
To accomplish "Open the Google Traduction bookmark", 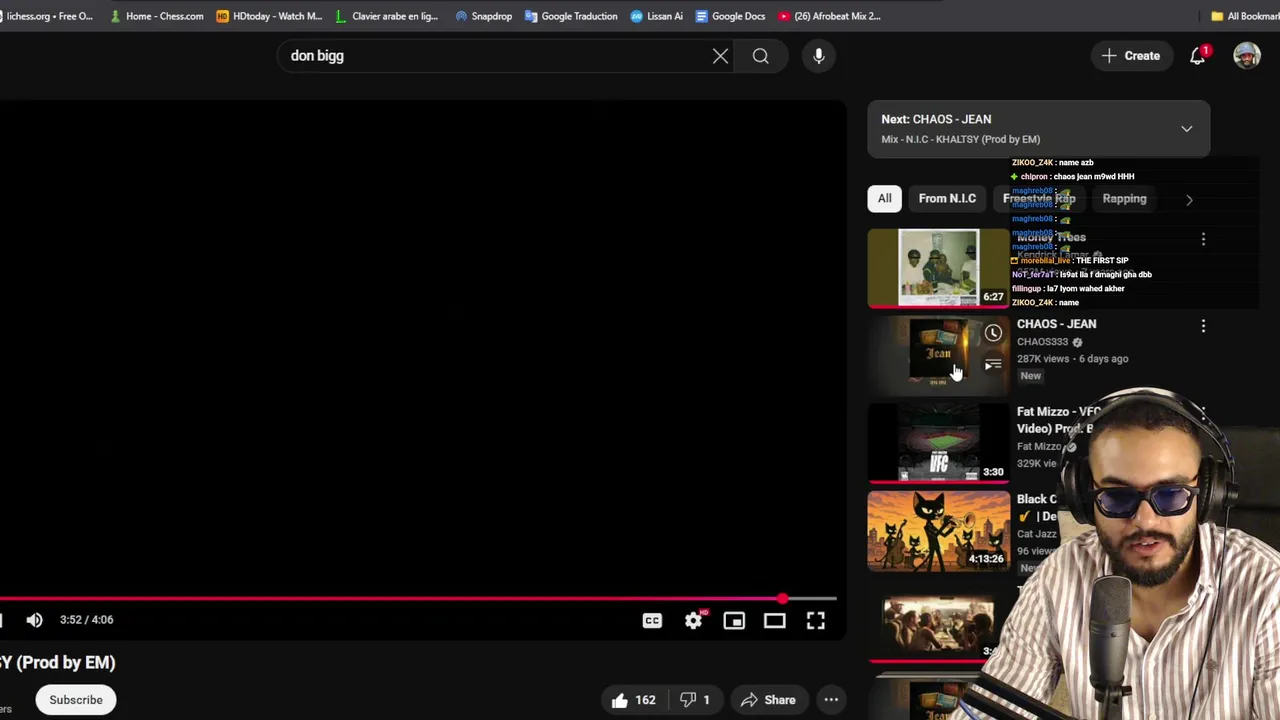I will (571, 16).
